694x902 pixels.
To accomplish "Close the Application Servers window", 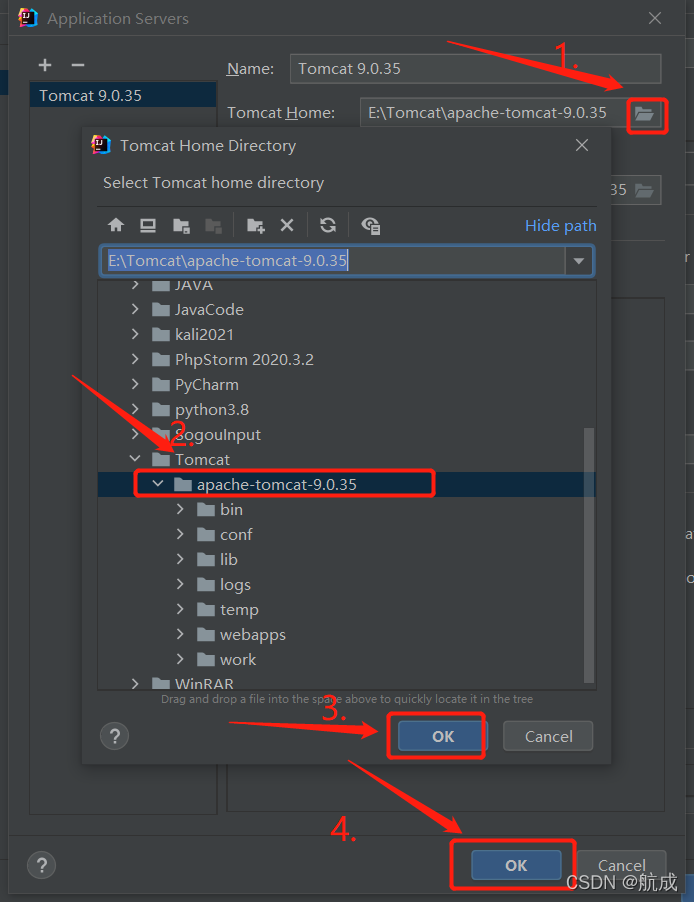I will point(655,18).
